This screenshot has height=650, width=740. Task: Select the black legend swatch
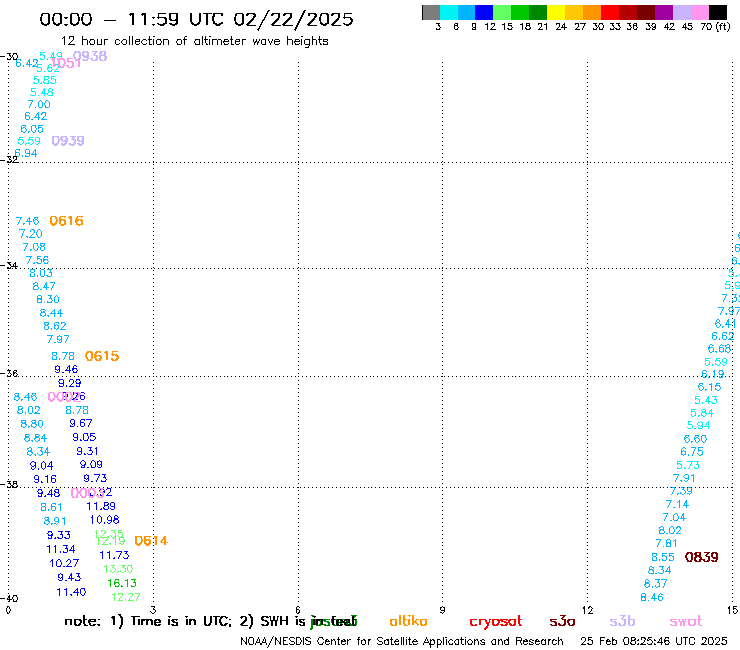(718, 13)
